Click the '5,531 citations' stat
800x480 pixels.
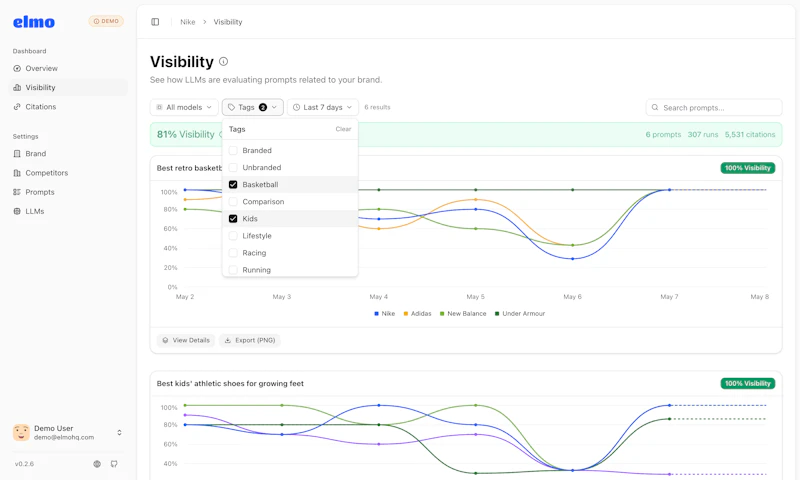click(750, 135)
